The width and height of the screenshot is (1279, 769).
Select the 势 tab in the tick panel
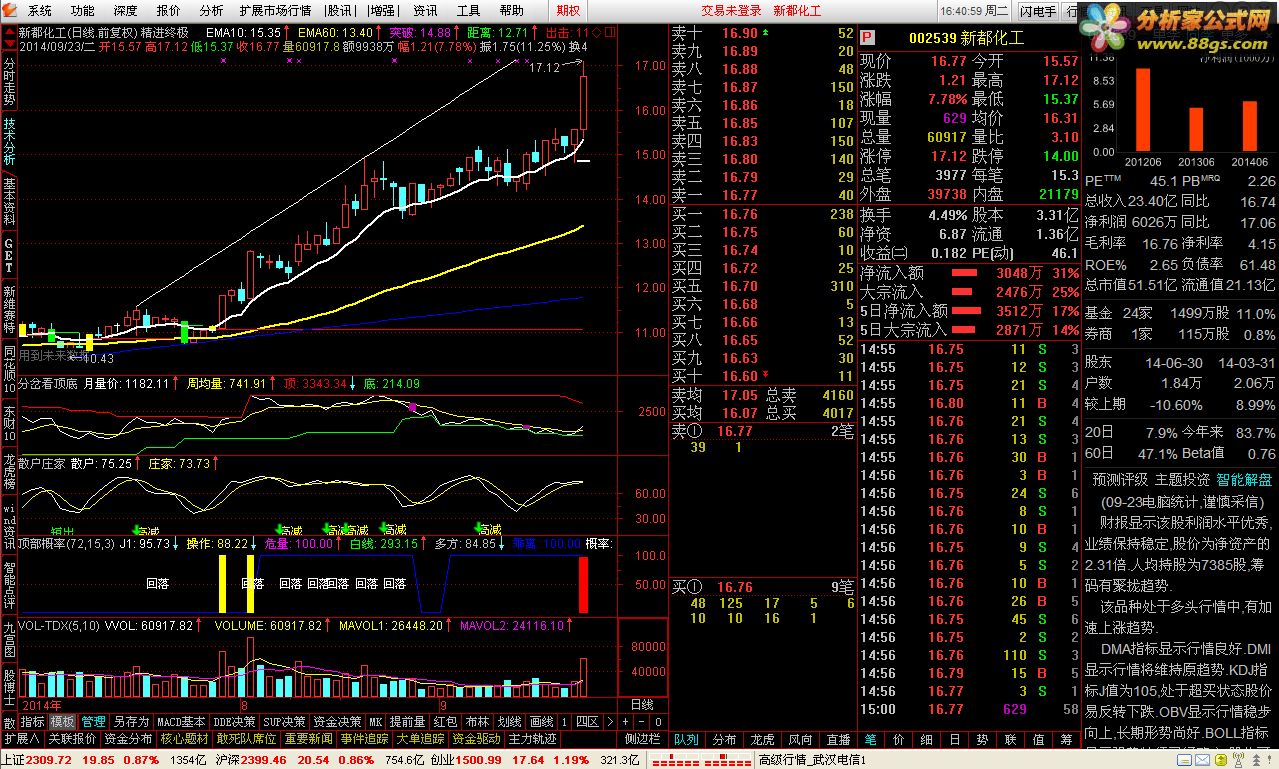(x=982, y=739)
